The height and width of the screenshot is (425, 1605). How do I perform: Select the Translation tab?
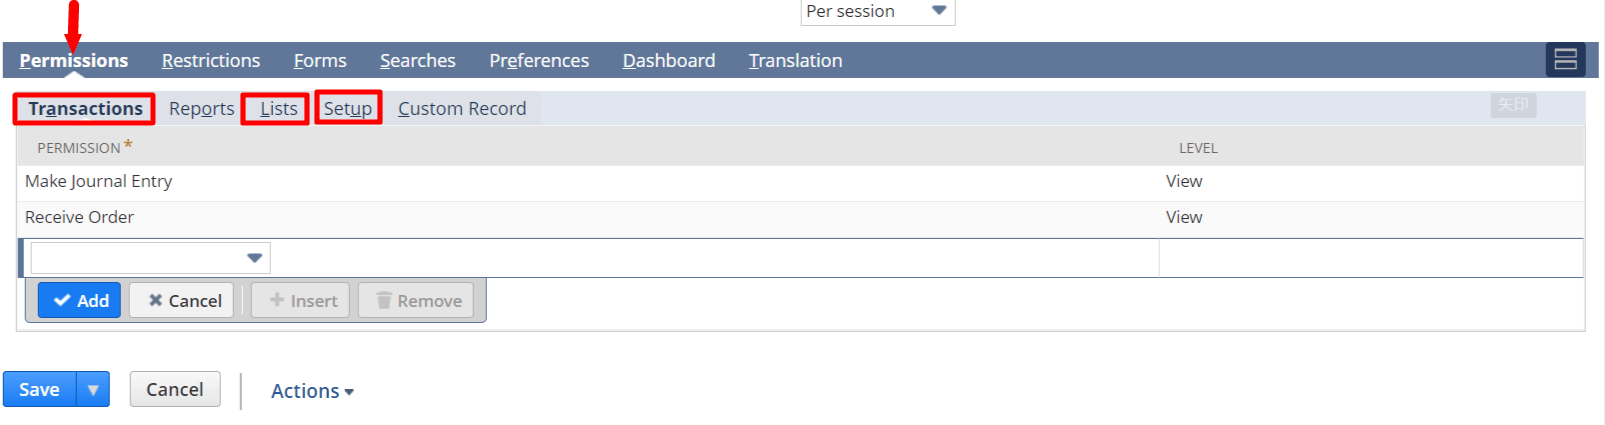point(796,61)
